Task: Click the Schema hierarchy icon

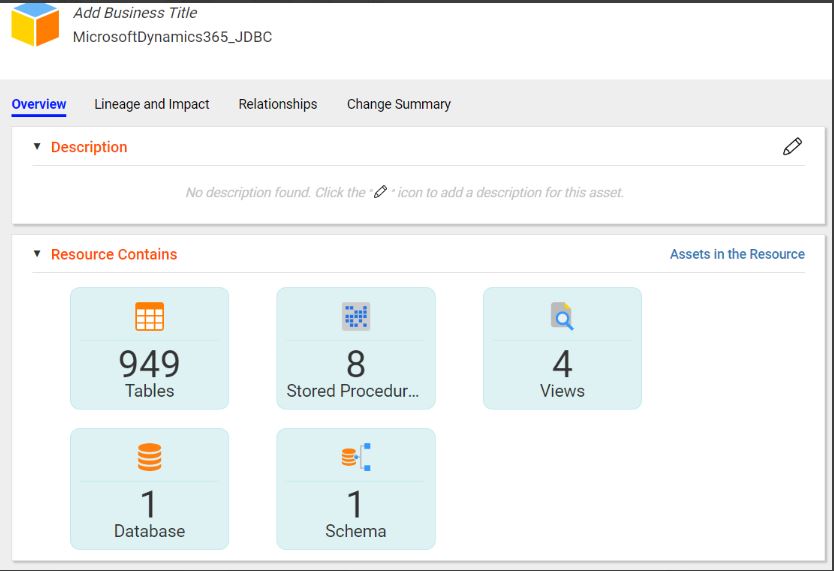Action: [356, 457]
